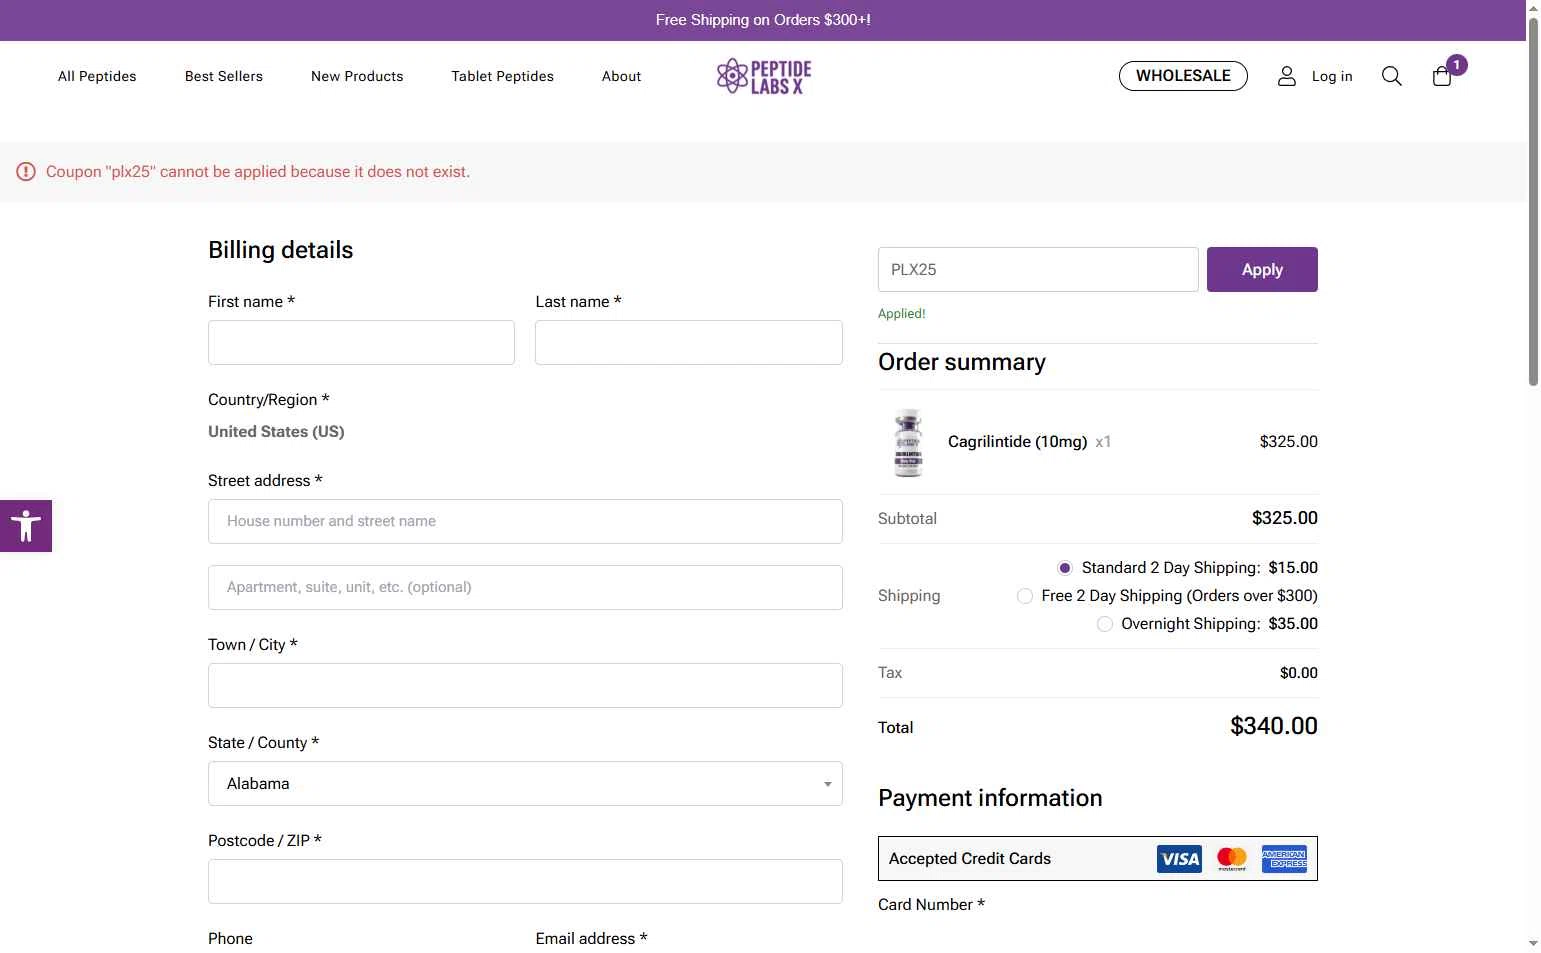The height and width of the screenshot is (953, 1541).
Task: Select Free 2 Day Shipping option
Action: tap(1025, 596)
